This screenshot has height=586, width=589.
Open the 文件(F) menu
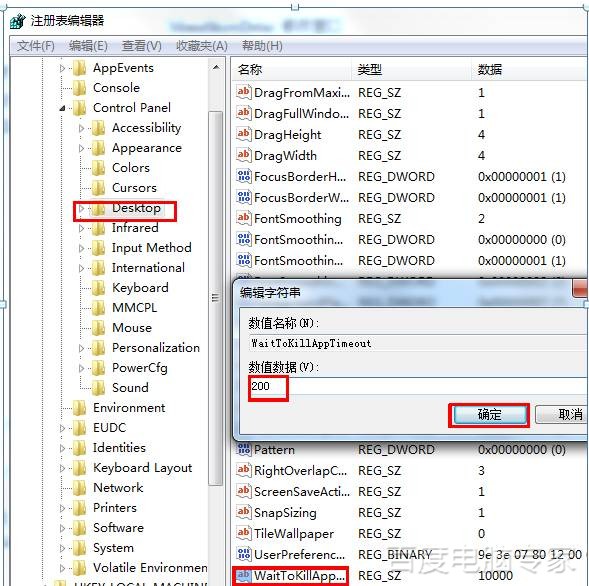tap(36, 46)
